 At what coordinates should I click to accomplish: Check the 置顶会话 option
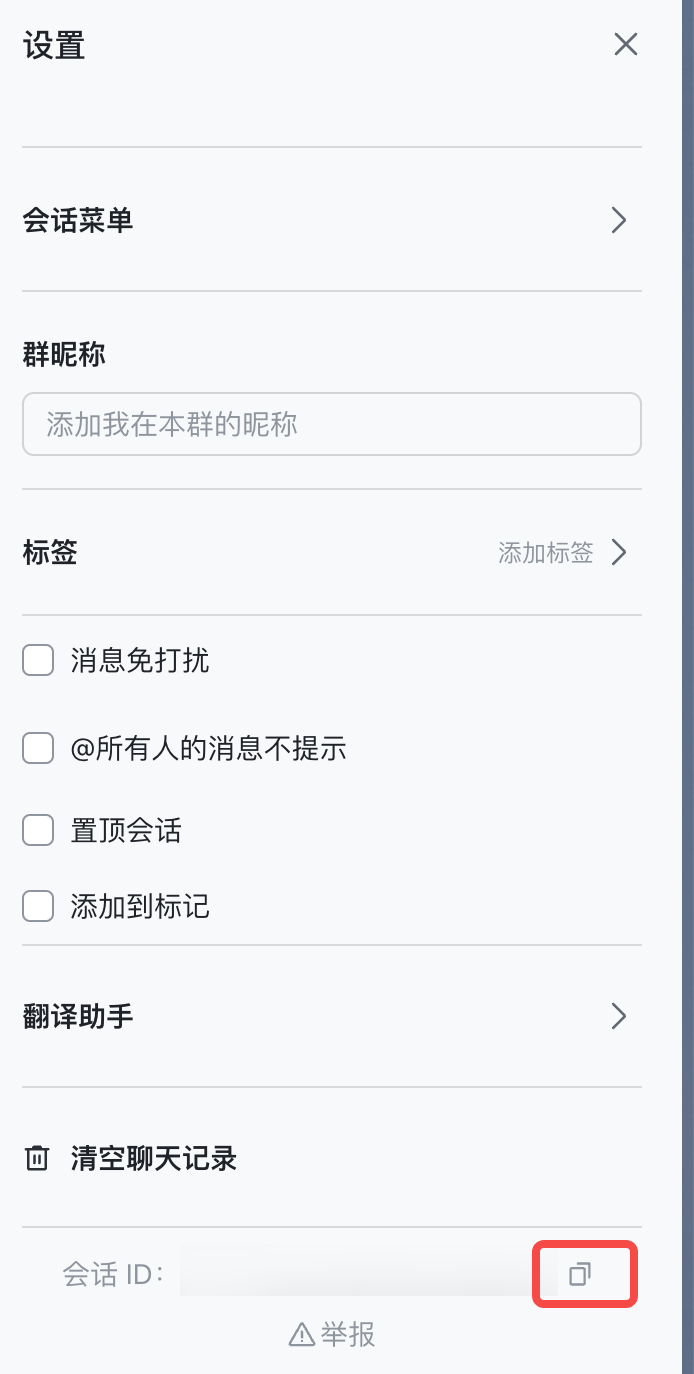click(x=38, y=830)
